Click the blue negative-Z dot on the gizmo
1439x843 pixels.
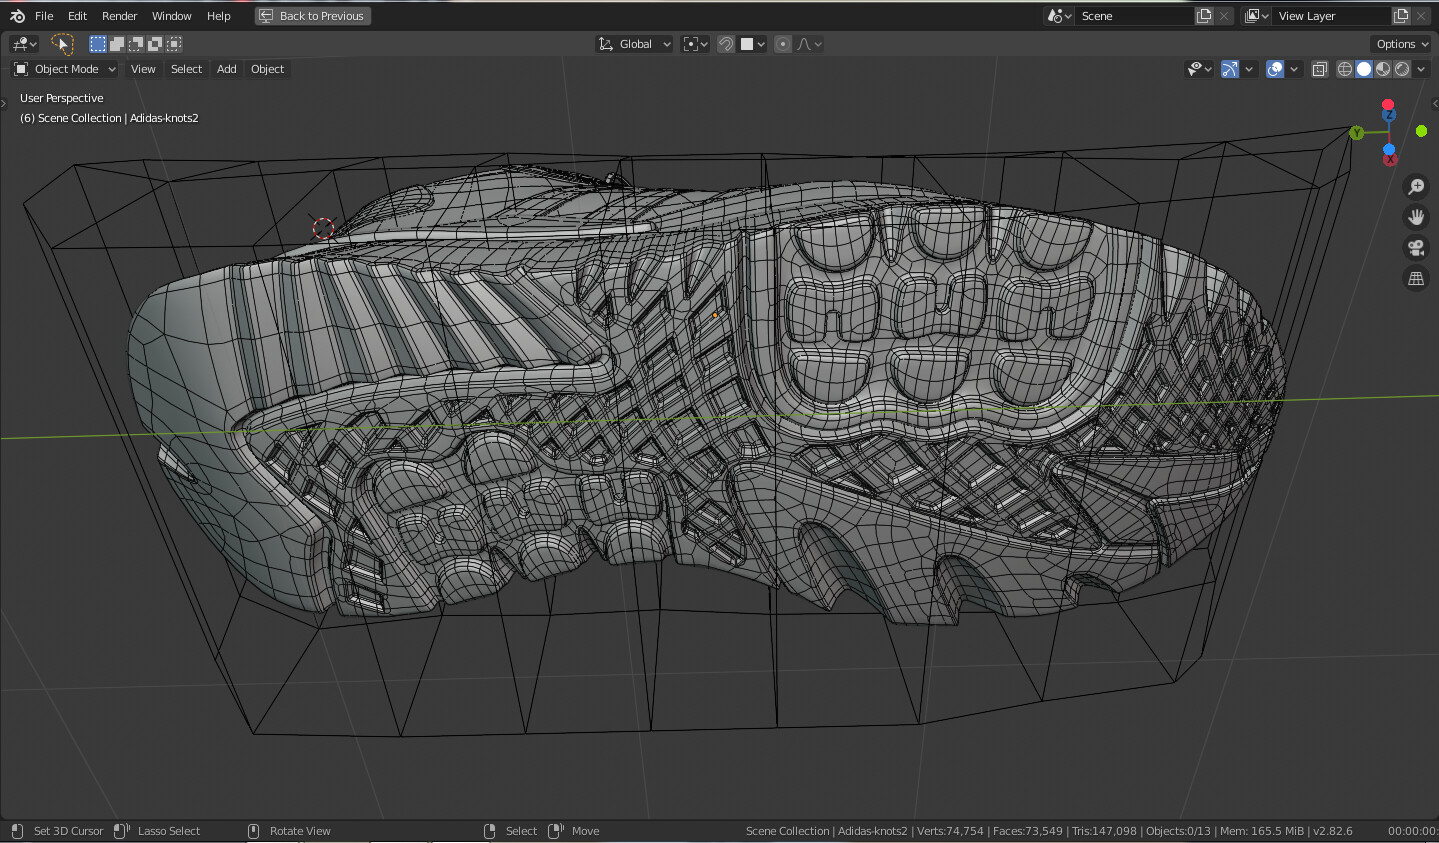pyautogui.click(x=1389, y=150)
